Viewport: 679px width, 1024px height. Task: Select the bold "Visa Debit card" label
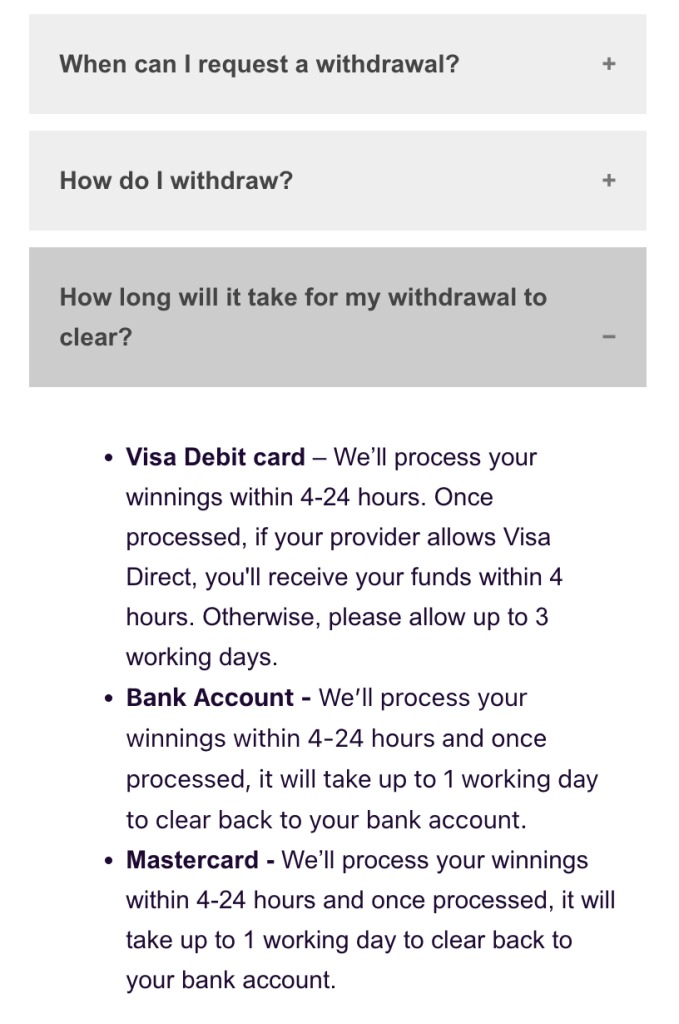point(215,457)
